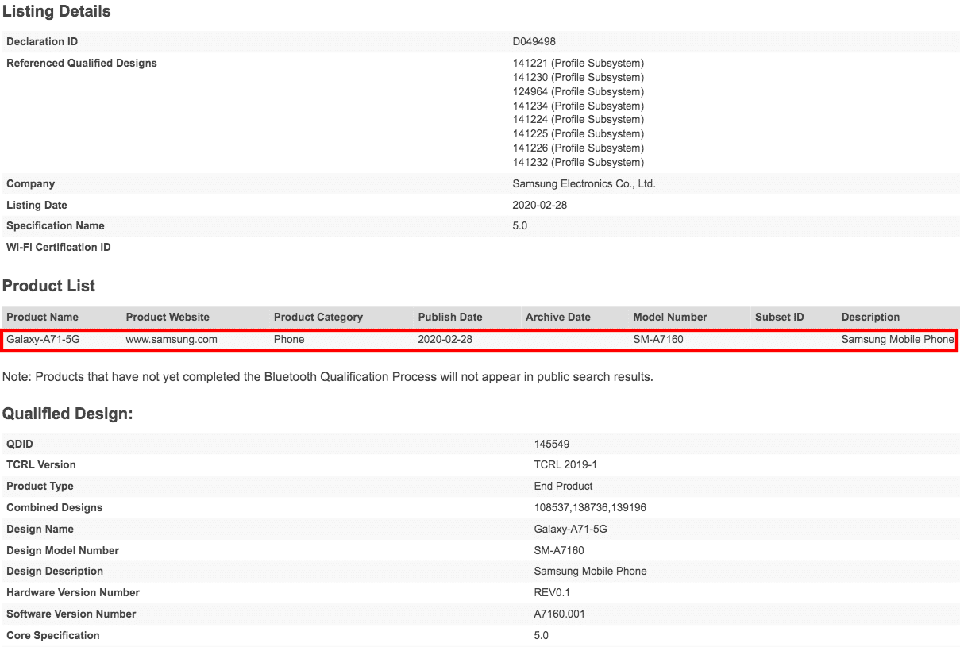Click the Product List heading
The width and height of the screenshot is (960, 647).
pyautogui.click(x=48, y=286)
